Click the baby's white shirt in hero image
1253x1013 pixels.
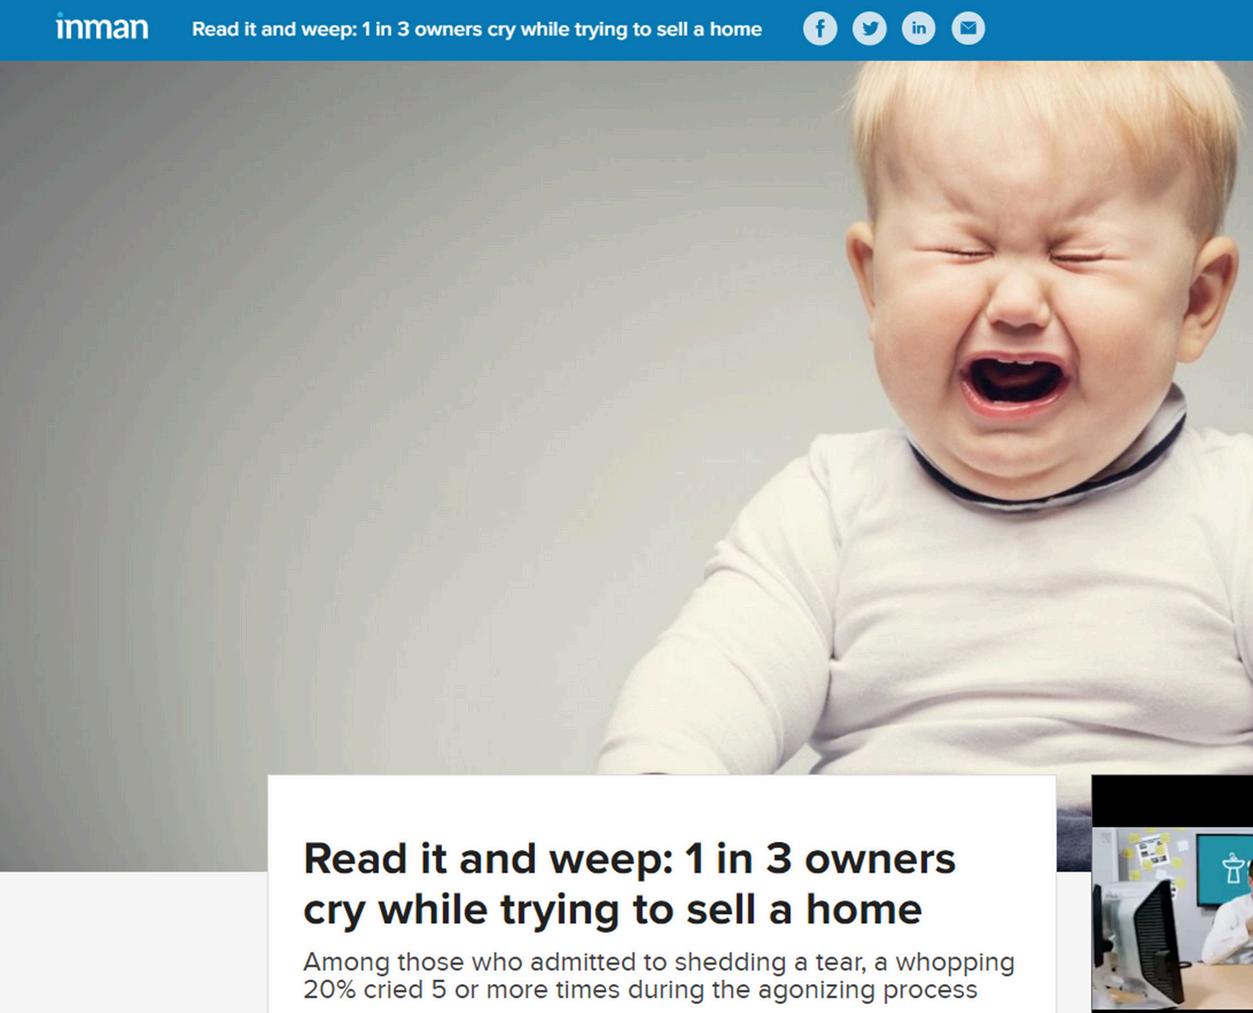950,620
